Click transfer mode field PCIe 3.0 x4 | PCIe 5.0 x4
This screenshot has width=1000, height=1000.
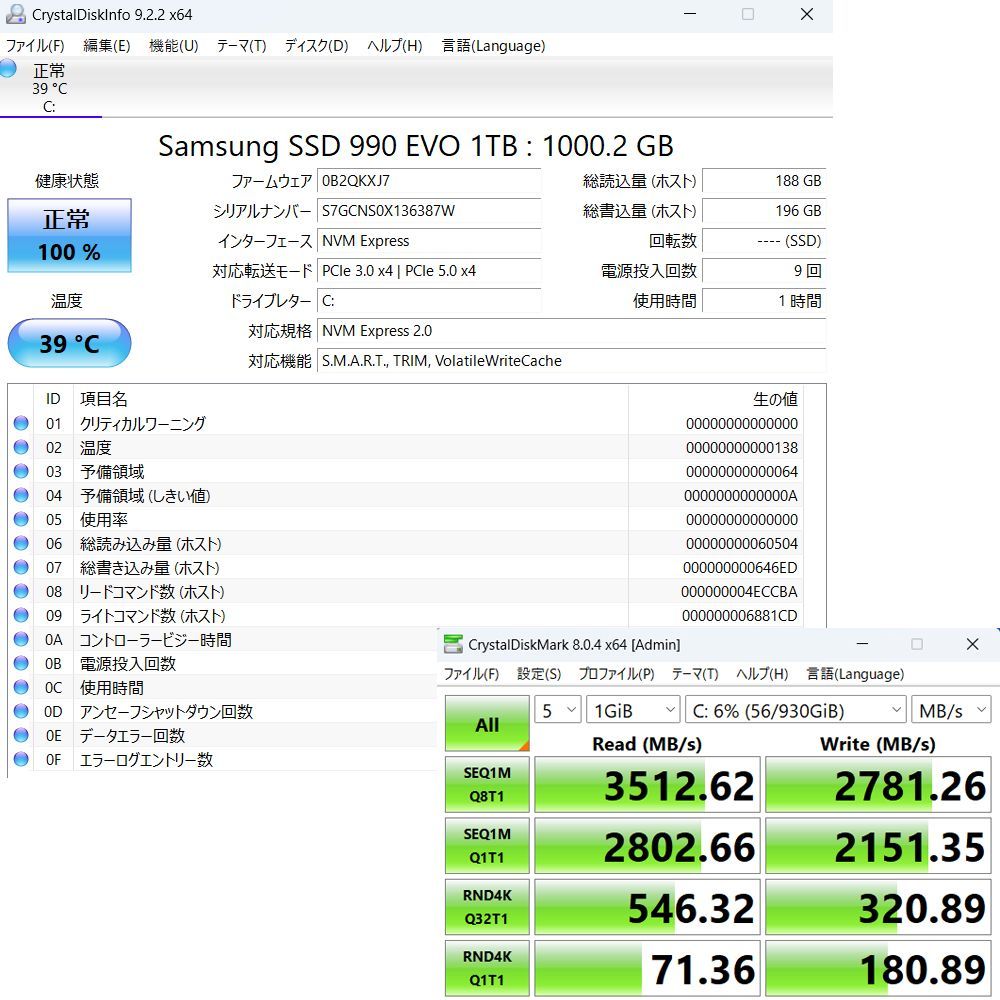point(429,270)
